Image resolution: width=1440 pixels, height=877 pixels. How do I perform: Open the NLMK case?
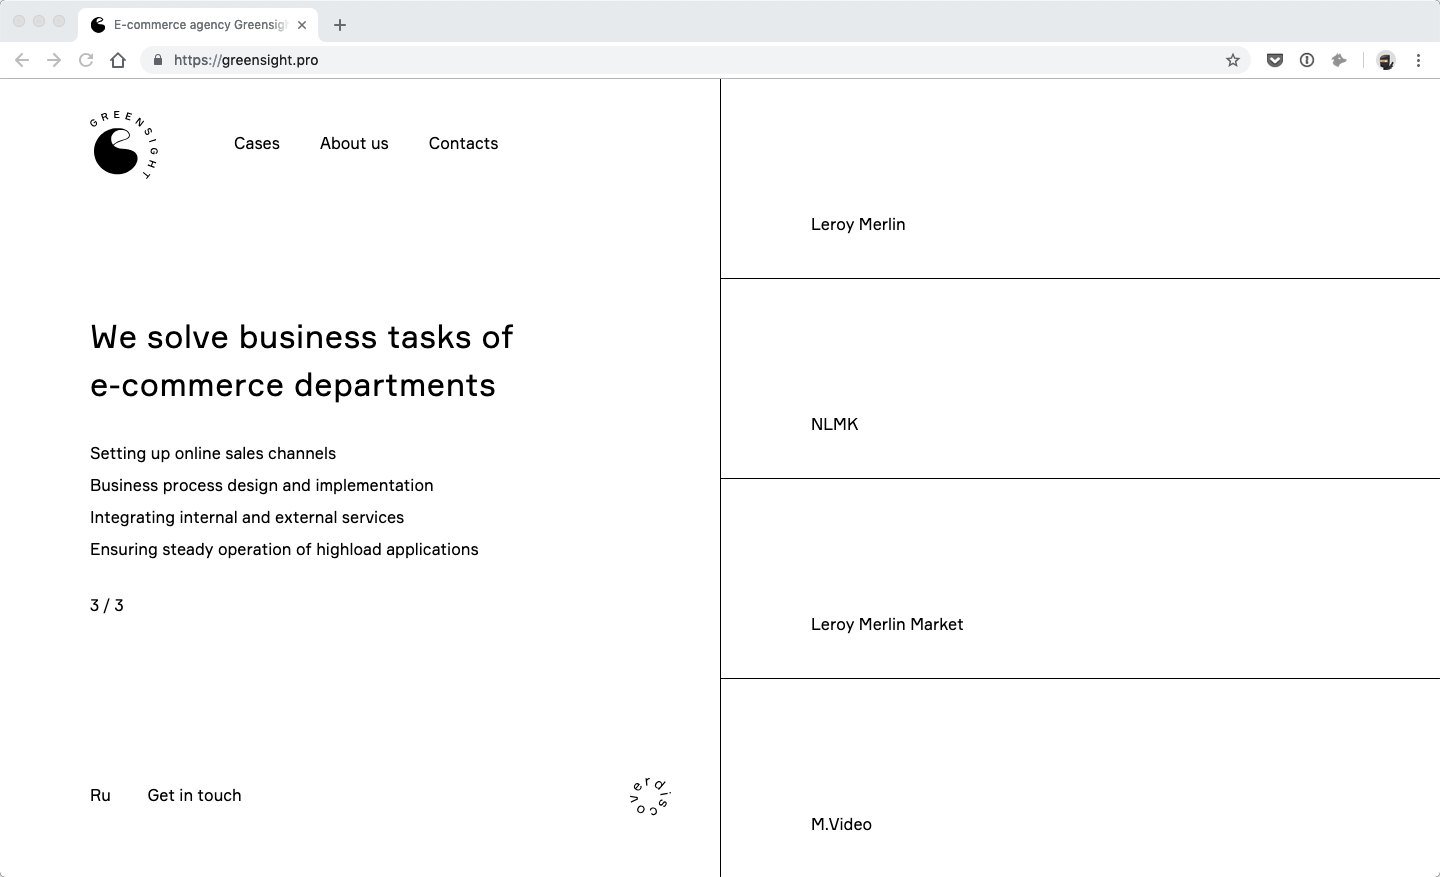834,424
